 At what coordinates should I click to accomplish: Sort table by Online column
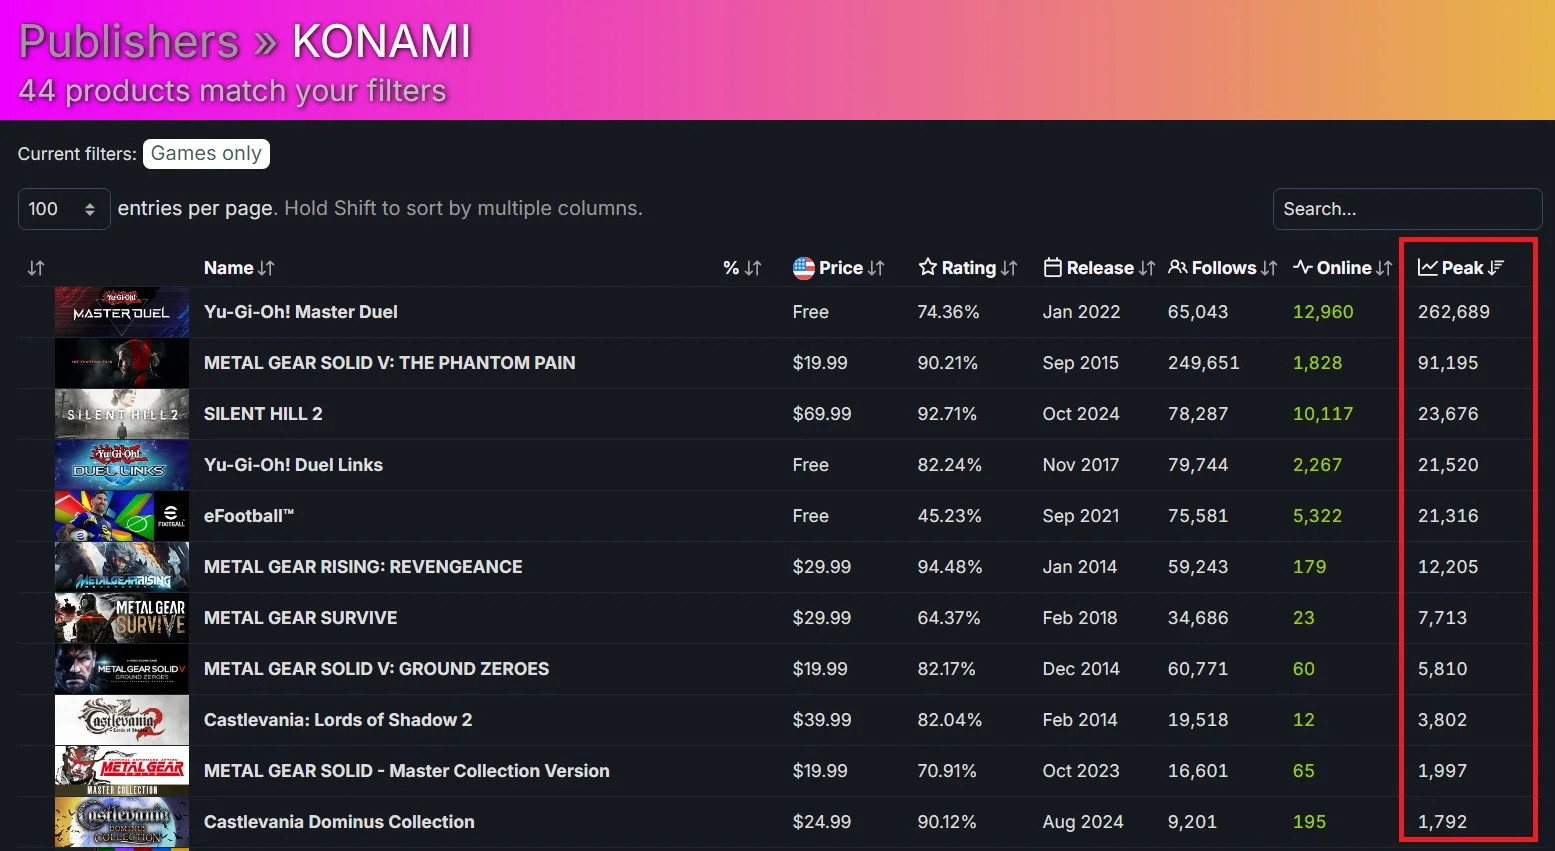(1343, 268)
